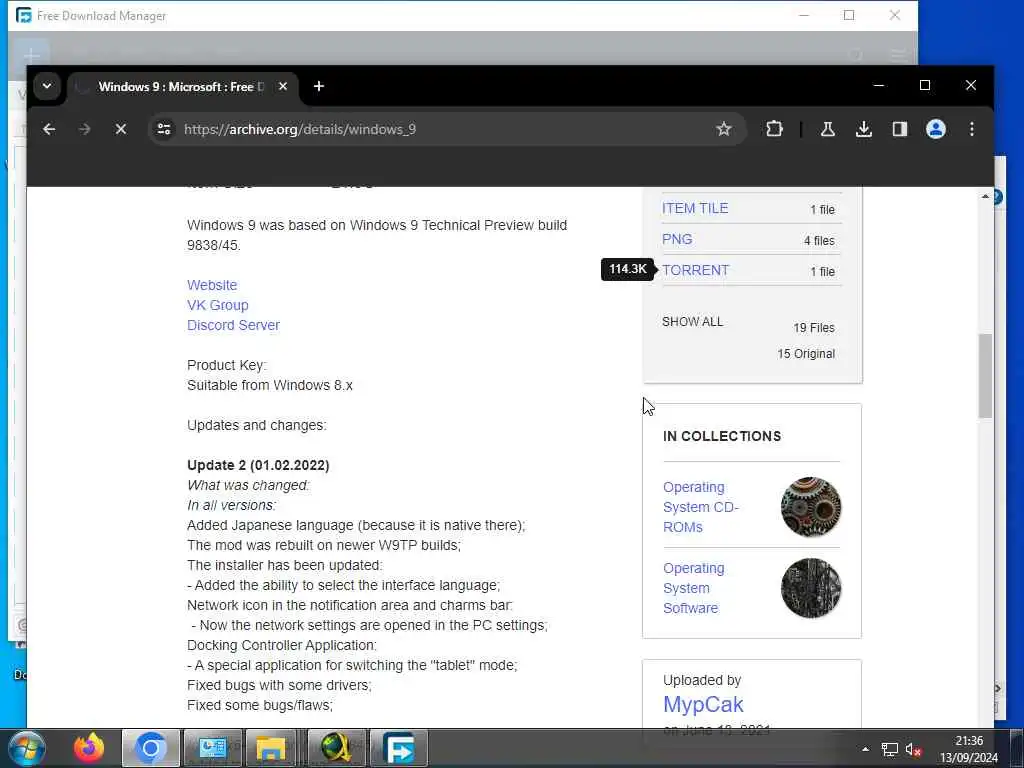
Task: Open the browser Downloads icon
Action: coord(864,129)
